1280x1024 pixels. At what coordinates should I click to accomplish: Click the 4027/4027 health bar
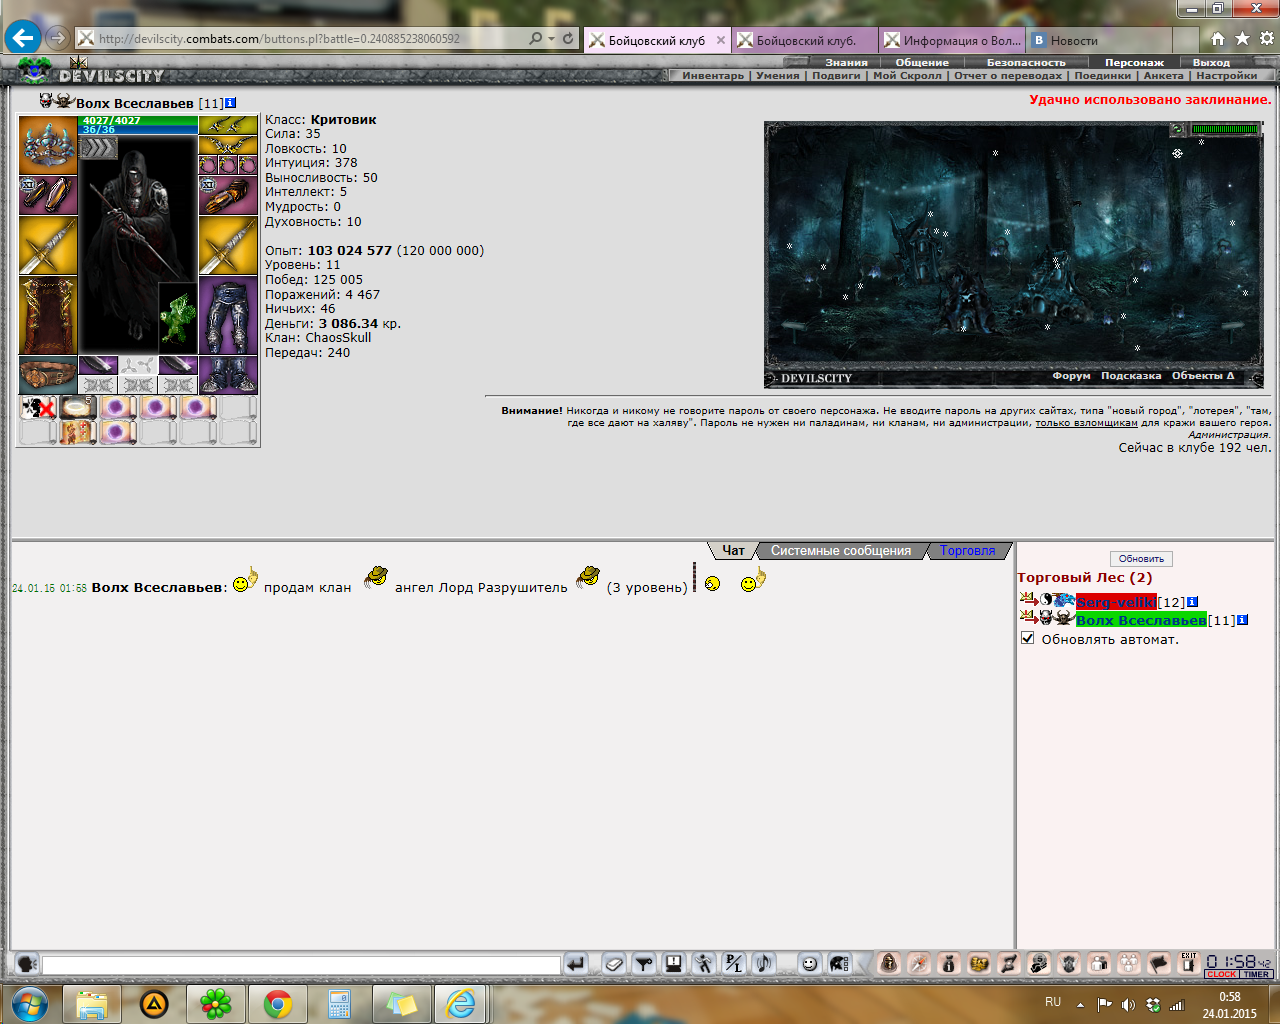coord(138,120)
